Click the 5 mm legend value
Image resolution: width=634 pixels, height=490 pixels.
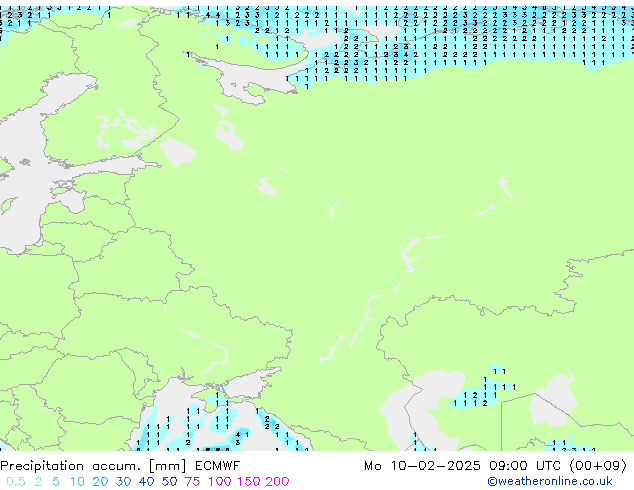56,482
